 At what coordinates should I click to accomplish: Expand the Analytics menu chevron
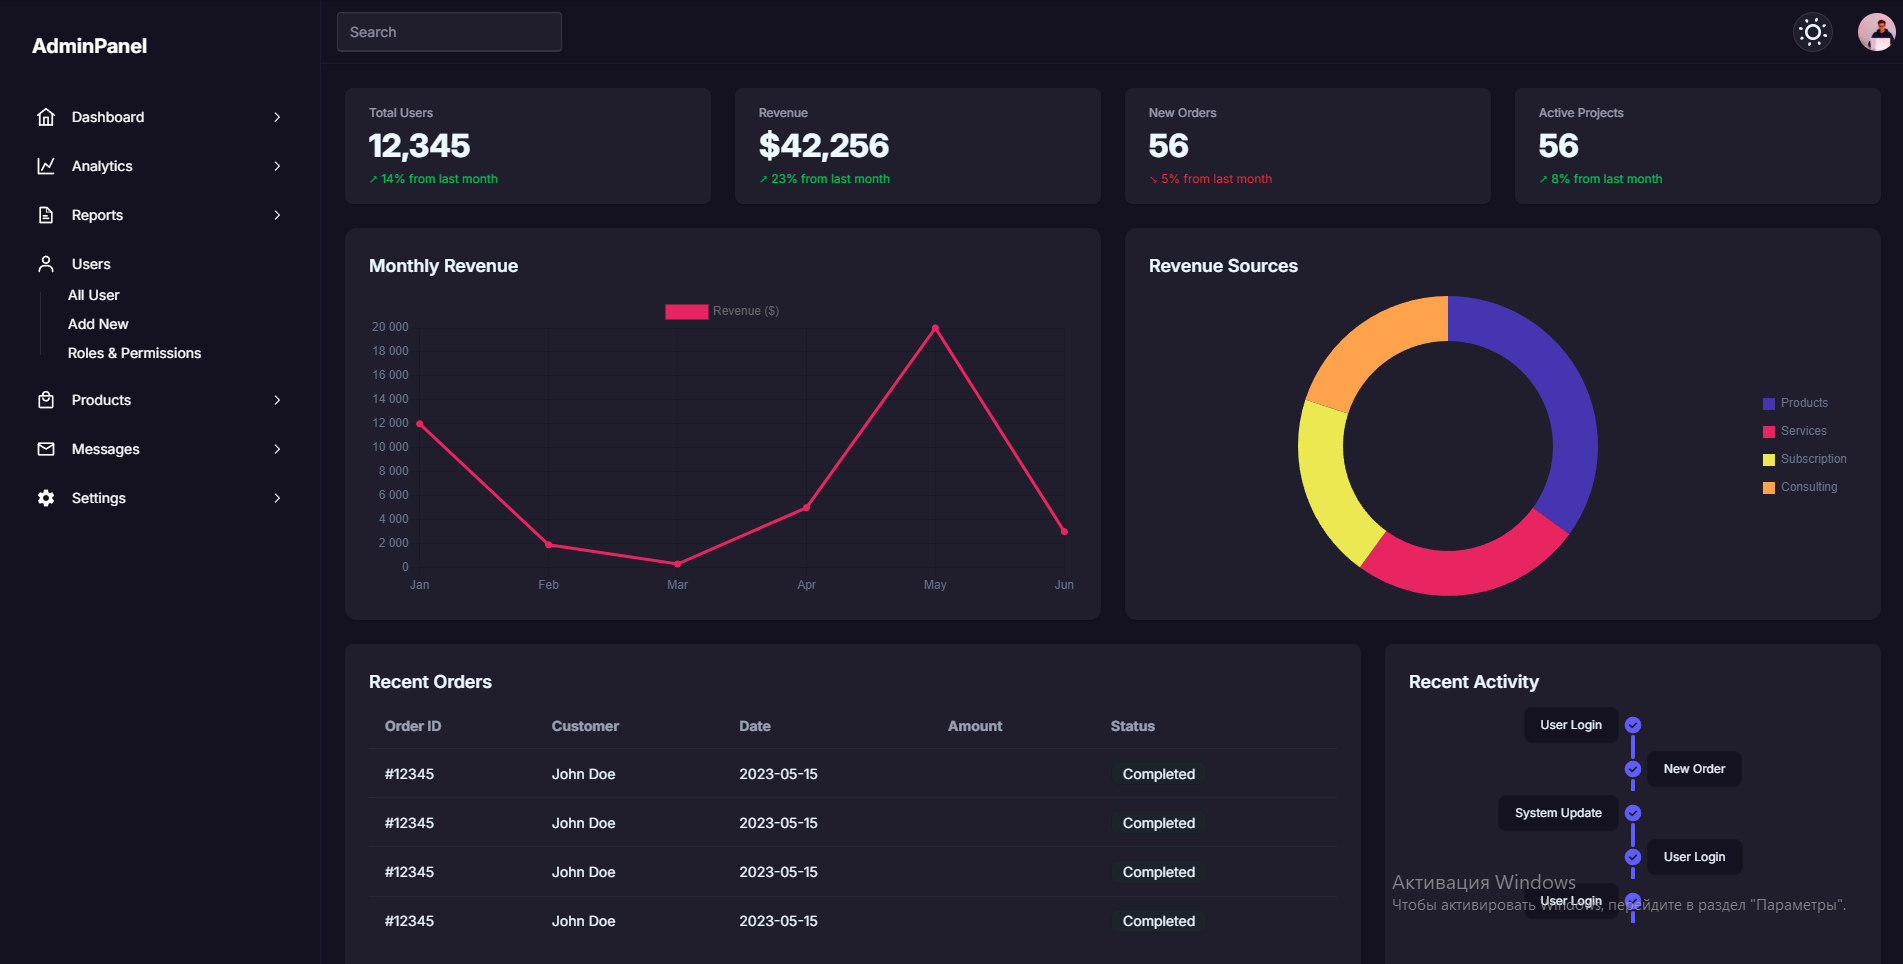(x=277, y=166)
